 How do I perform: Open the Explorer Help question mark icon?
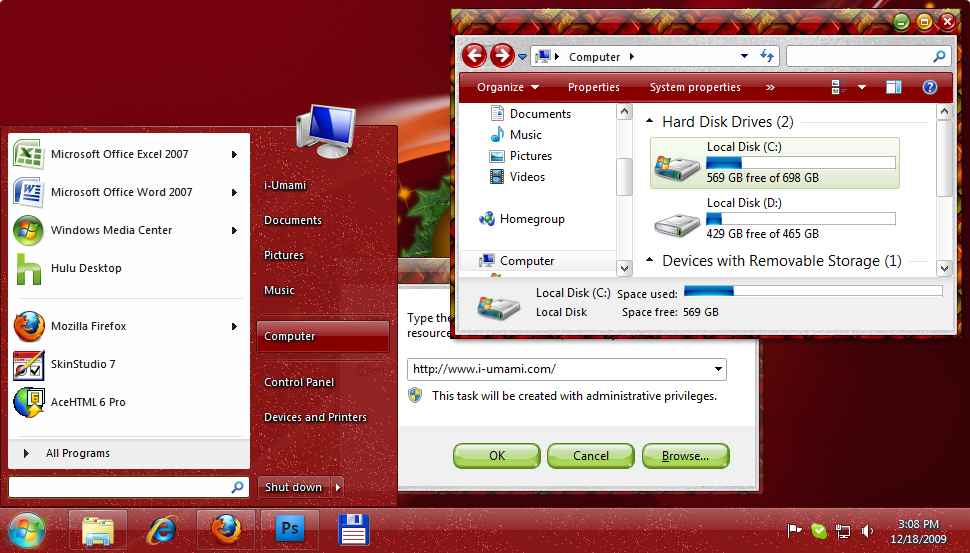(x=929, y=87)
